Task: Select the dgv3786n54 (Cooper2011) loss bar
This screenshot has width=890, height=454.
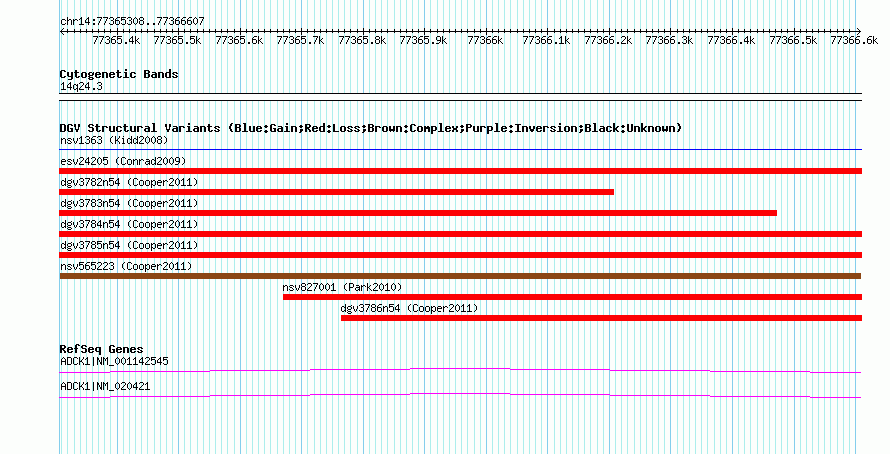Action: [601, 318]
